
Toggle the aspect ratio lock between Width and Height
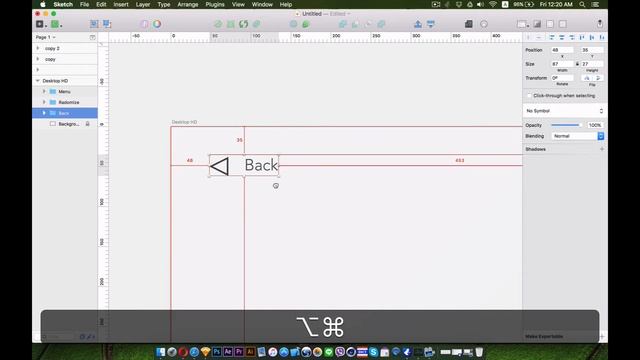[x=577, y=64]
